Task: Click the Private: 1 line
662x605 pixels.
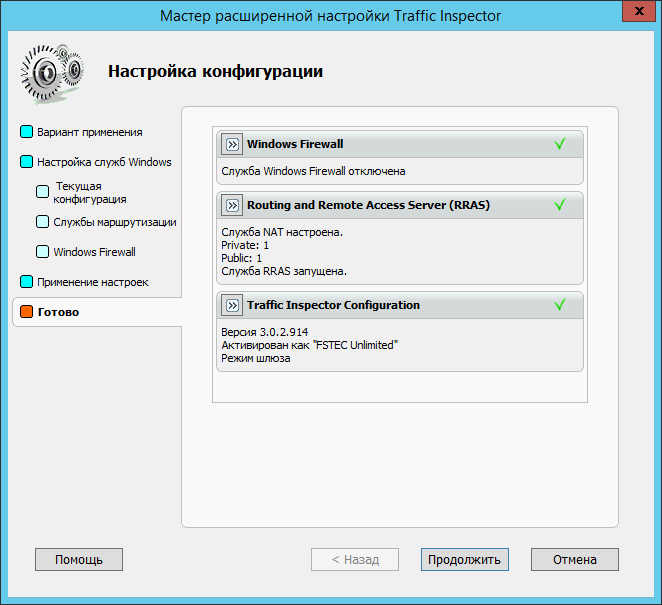Action: coord(245,245)
